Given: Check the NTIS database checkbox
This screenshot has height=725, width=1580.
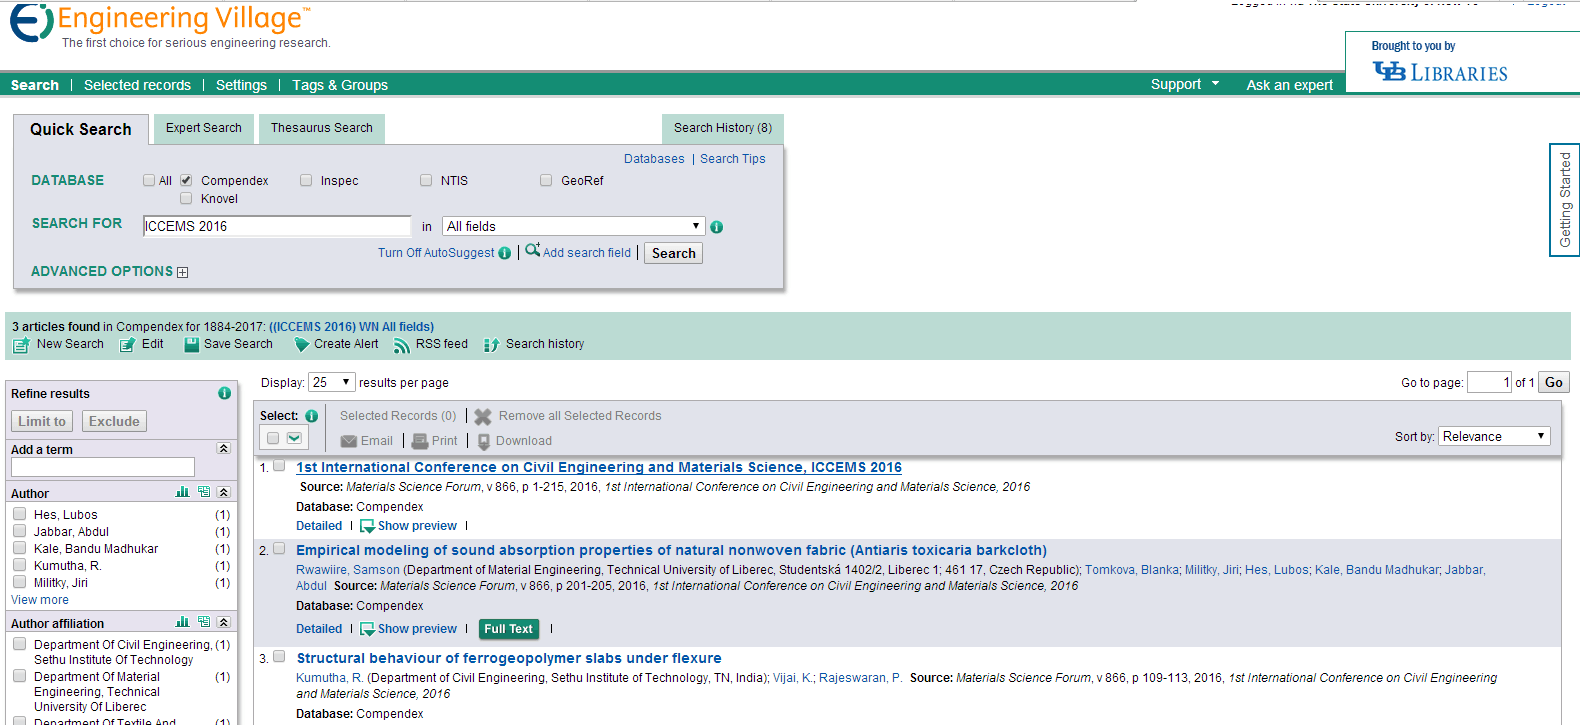Looking at the screenshot, I should [x=426, y=180].
